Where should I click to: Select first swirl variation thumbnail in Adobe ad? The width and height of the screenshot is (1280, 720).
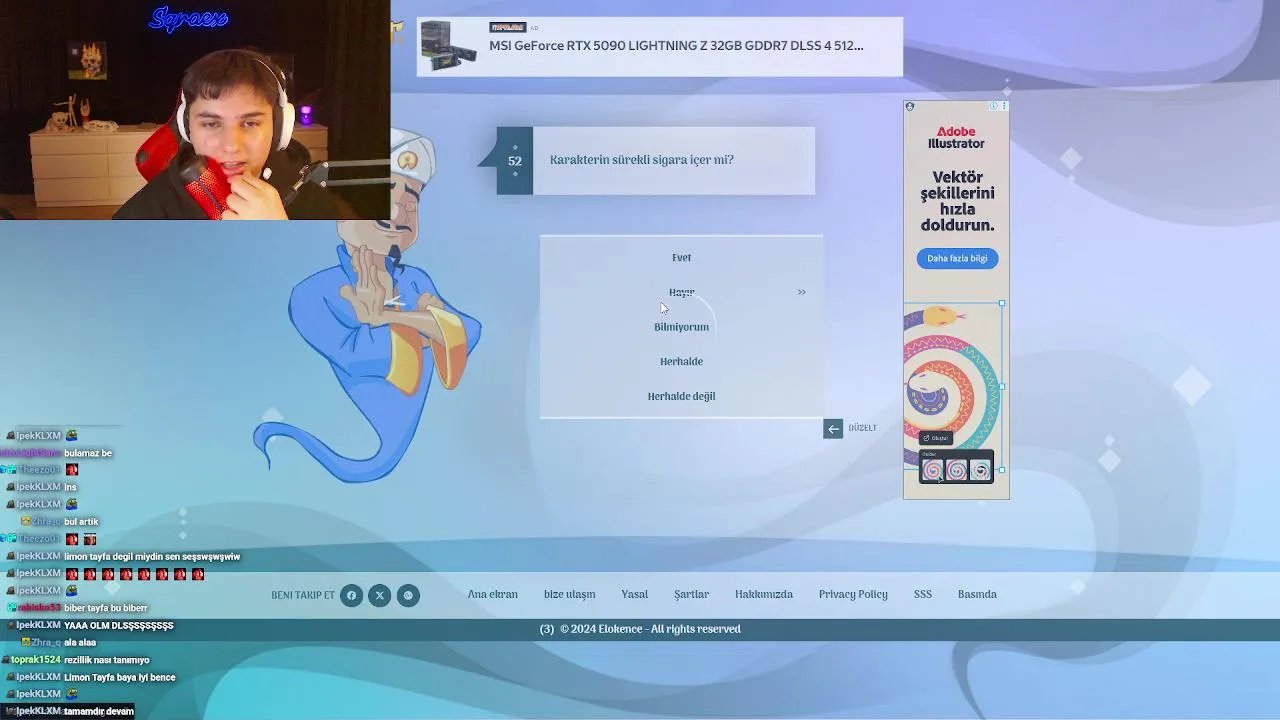932,471
